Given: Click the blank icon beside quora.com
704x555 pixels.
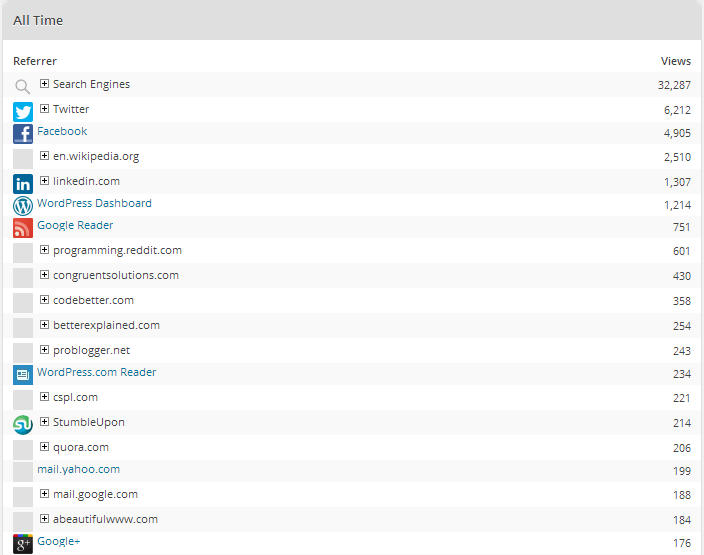Looking at the screenshot, I should [23, 450].
